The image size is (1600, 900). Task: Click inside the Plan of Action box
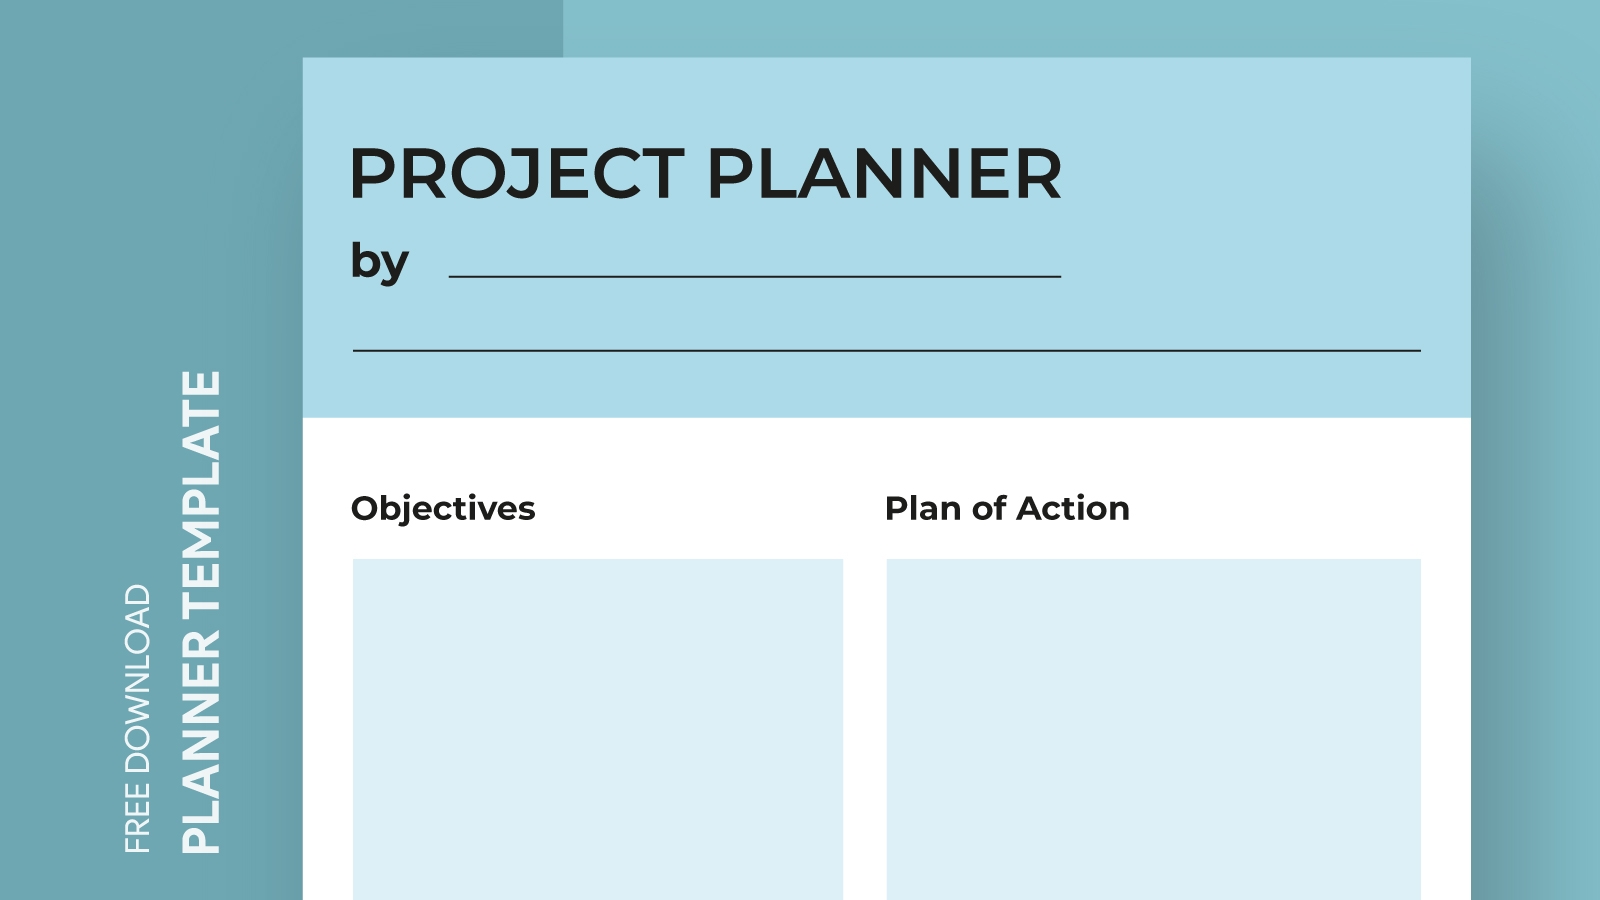click(1153, 728)
